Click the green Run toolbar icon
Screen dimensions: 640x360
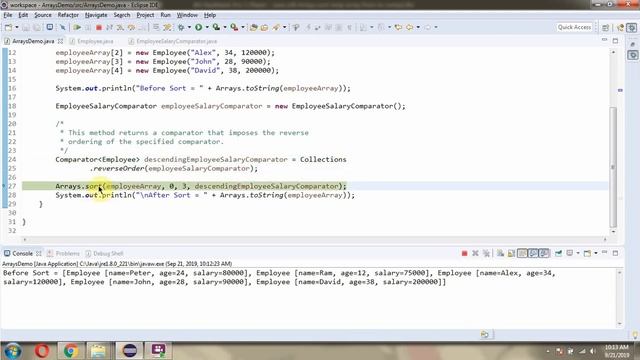[198, 27]
